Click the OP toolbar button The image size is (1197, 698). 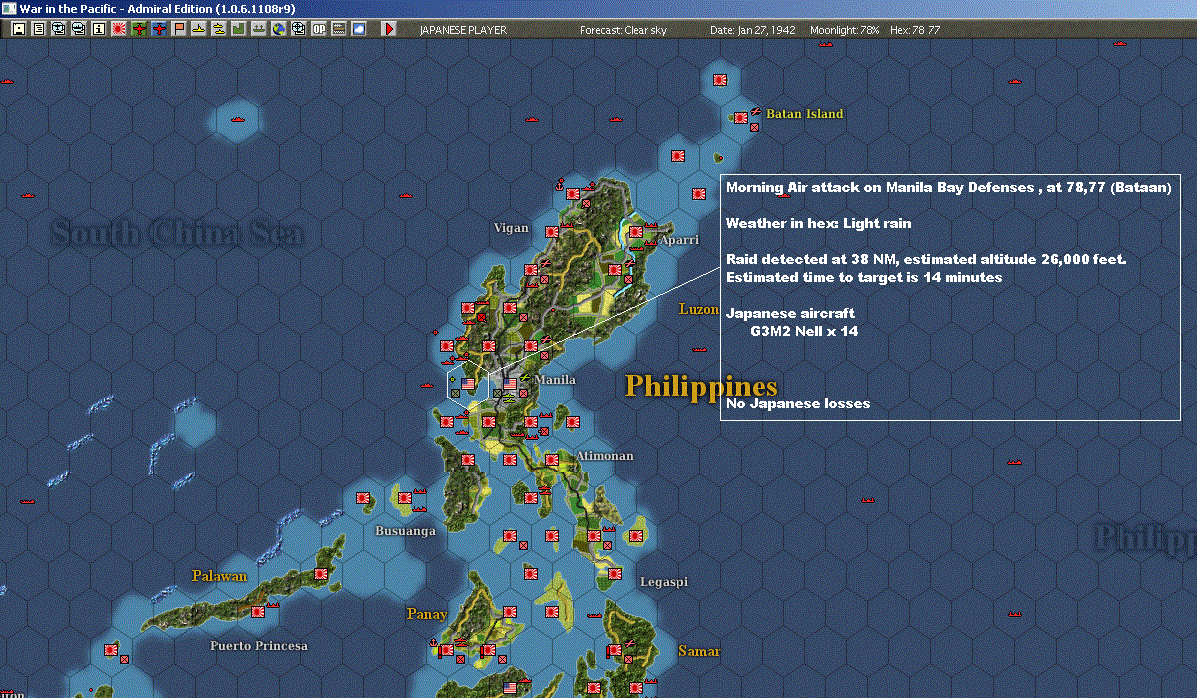click(318, 29)
